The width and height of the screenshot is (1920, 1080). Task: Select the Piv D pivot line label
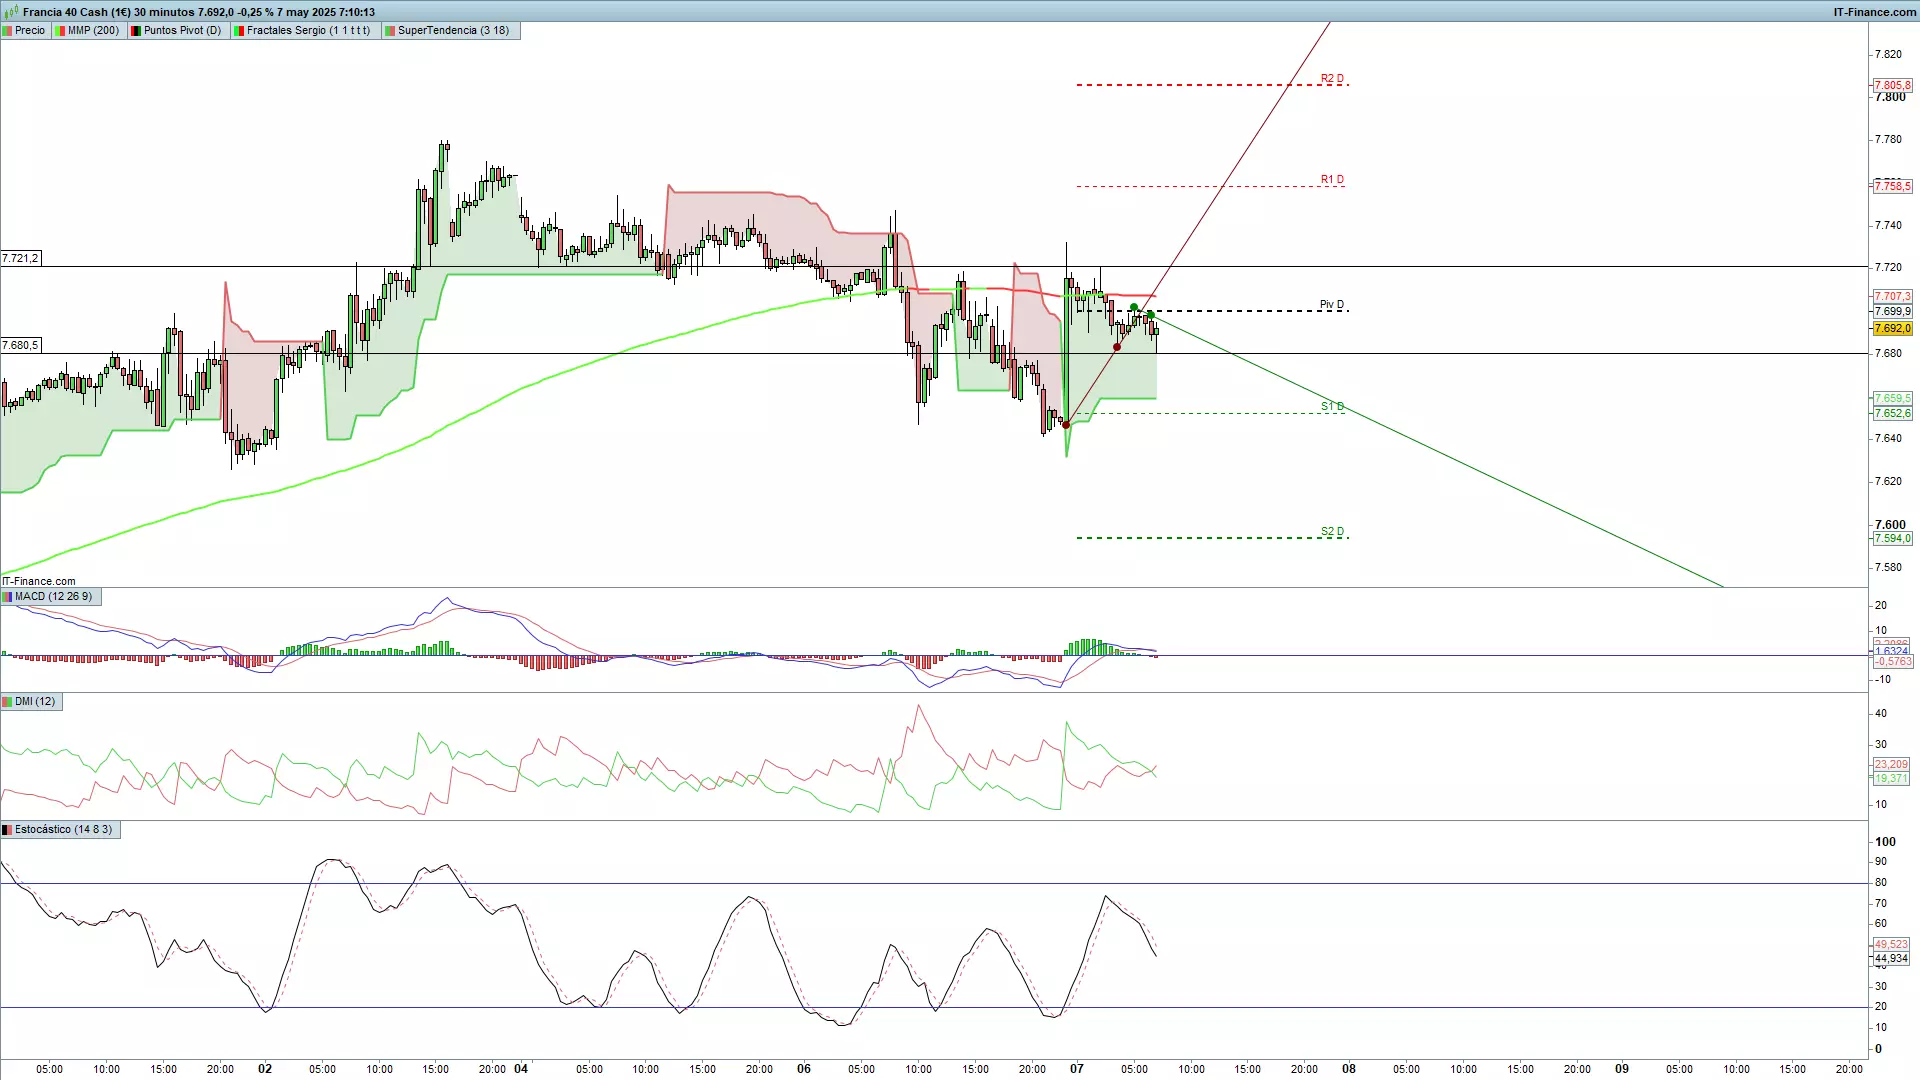coord(1332,304)
